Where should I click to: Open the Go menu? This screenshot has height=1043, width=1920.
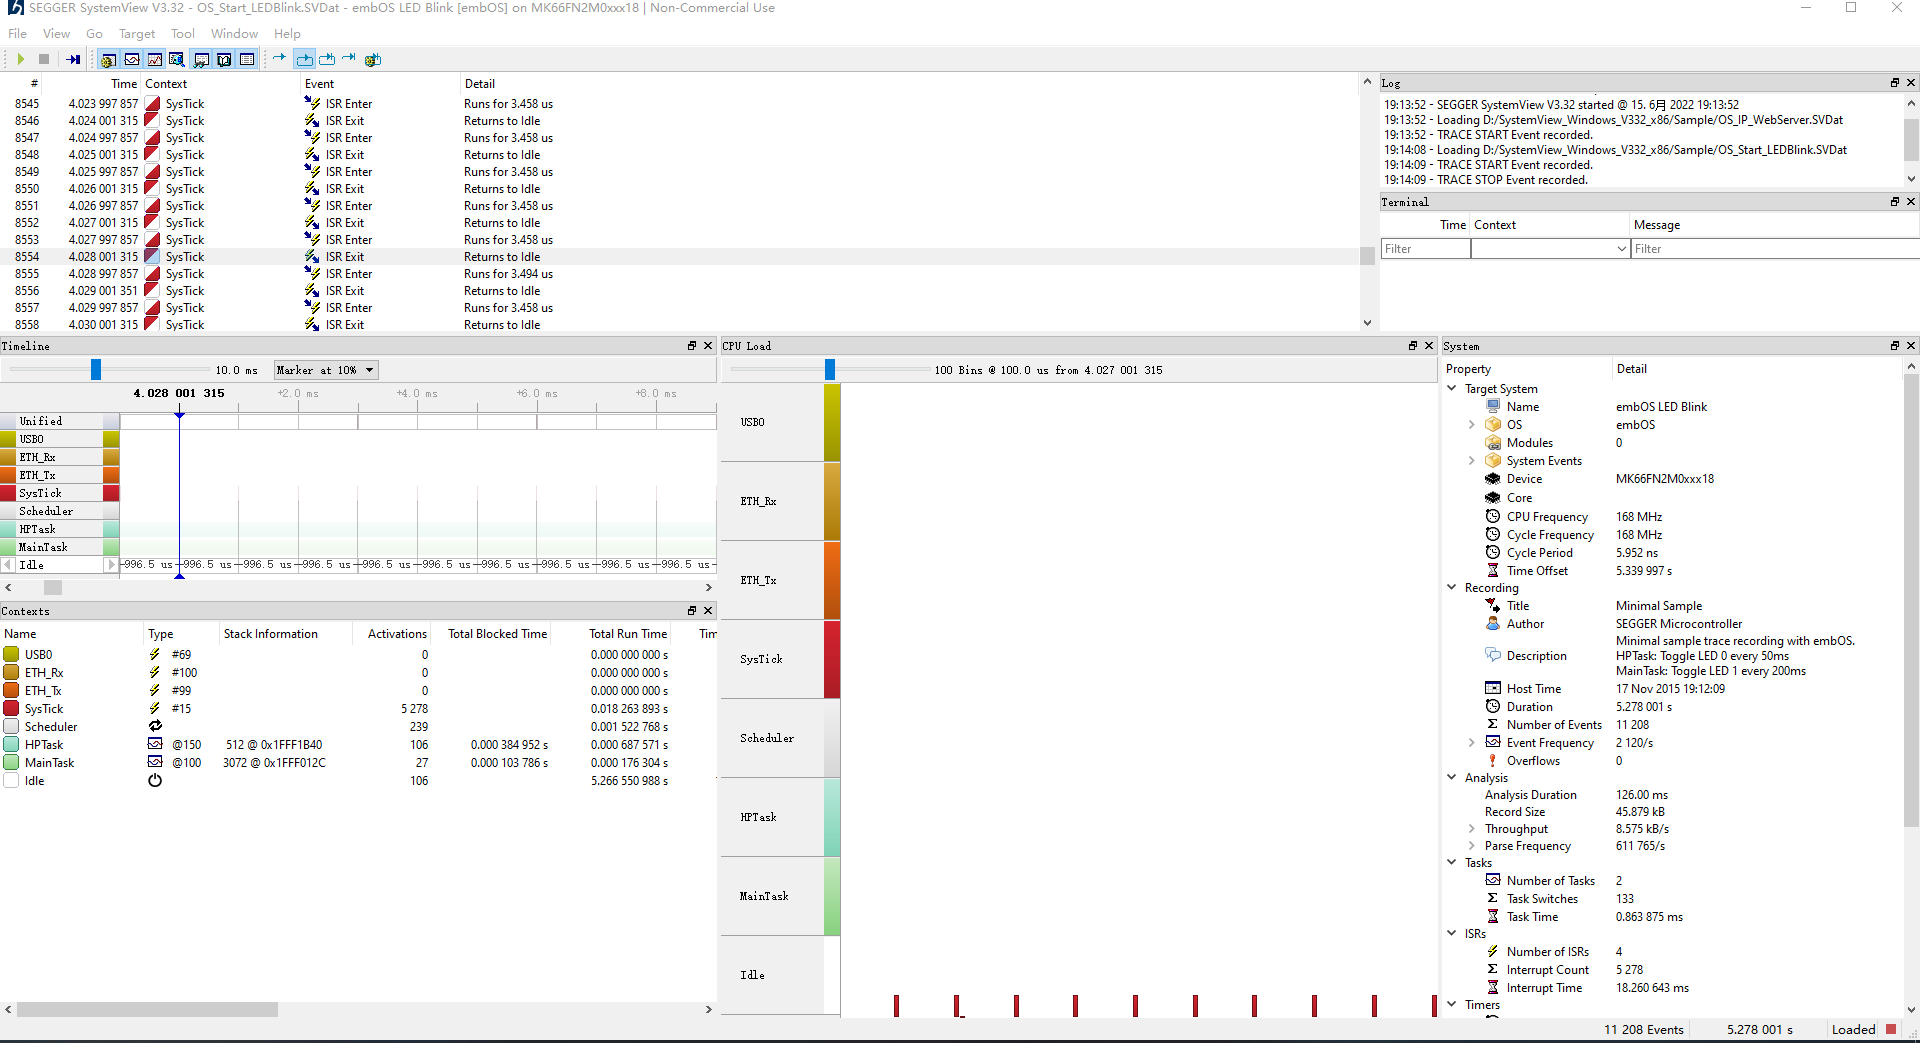click(x=94, y=33)
